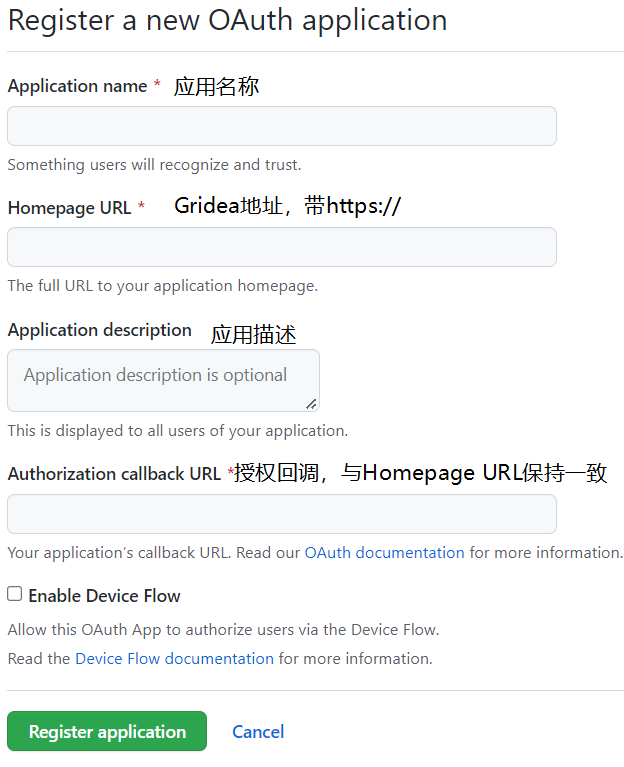This screenshot has width=624, height=767.
Task: Click 'The full URL to your application homepage.' hint
Action: [163, 286]
